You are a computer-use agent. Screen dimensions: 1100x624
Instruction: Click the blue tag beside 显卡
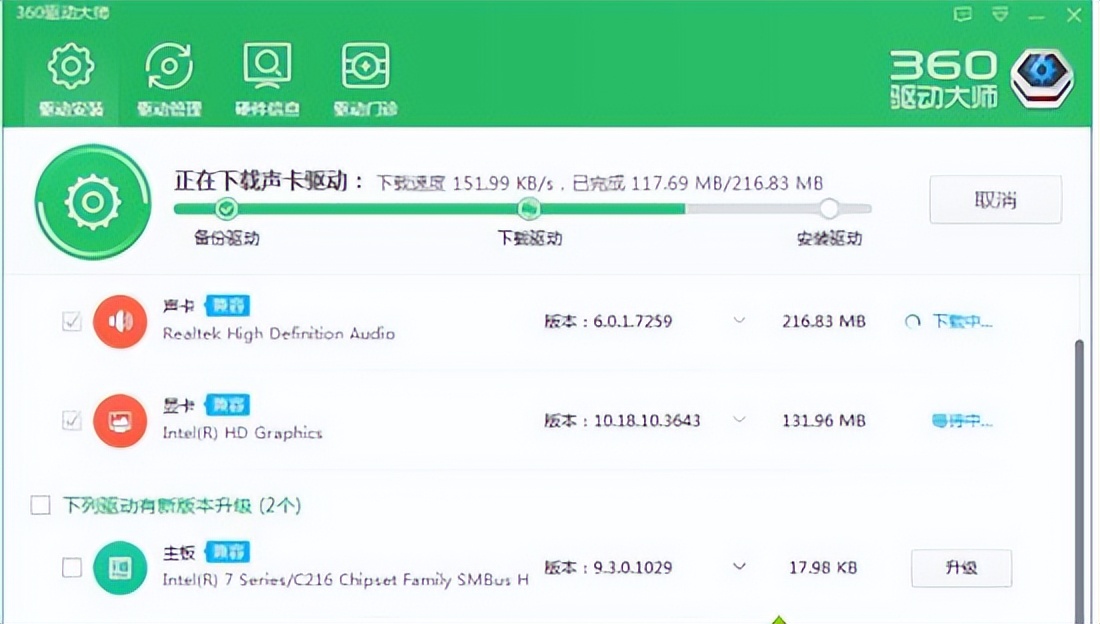(227, 405)
